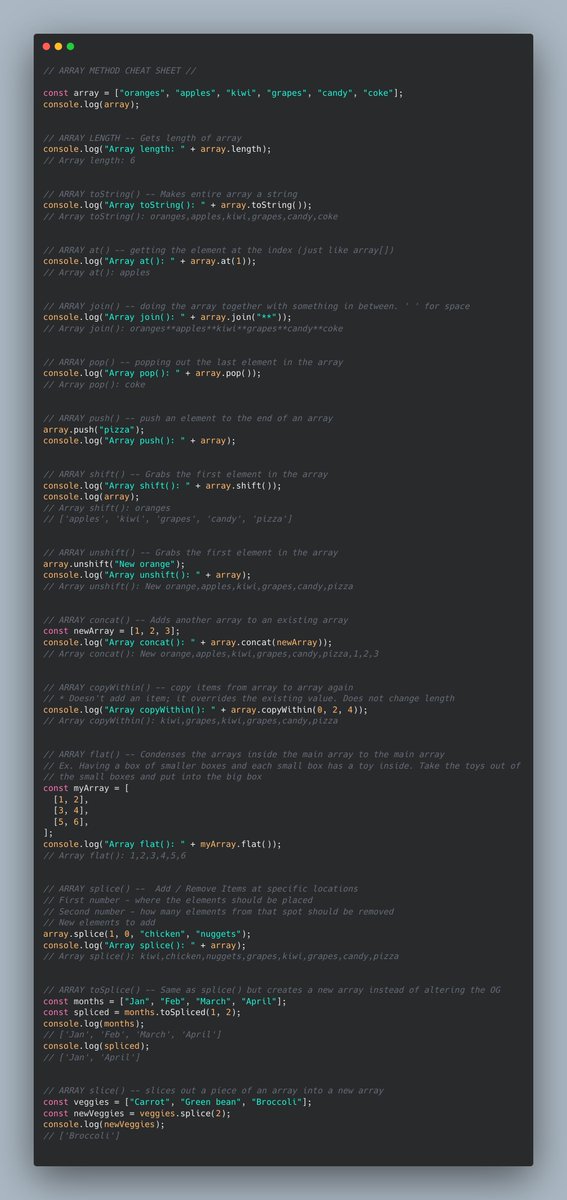567x1200 pixels.
Task: Select the 'Array concat(): New orange,apples' output comment
Action: (211, 653)
